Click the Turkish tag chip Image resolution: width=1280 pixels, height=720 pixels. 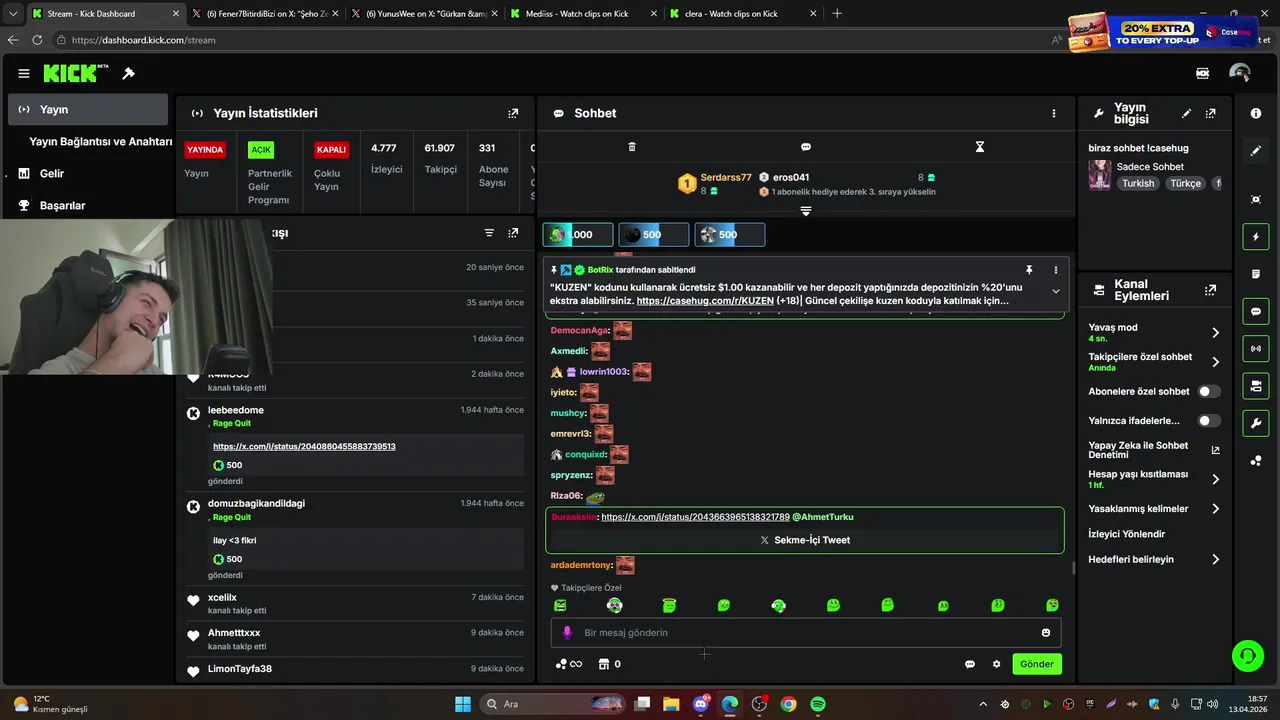[1138, 184]
